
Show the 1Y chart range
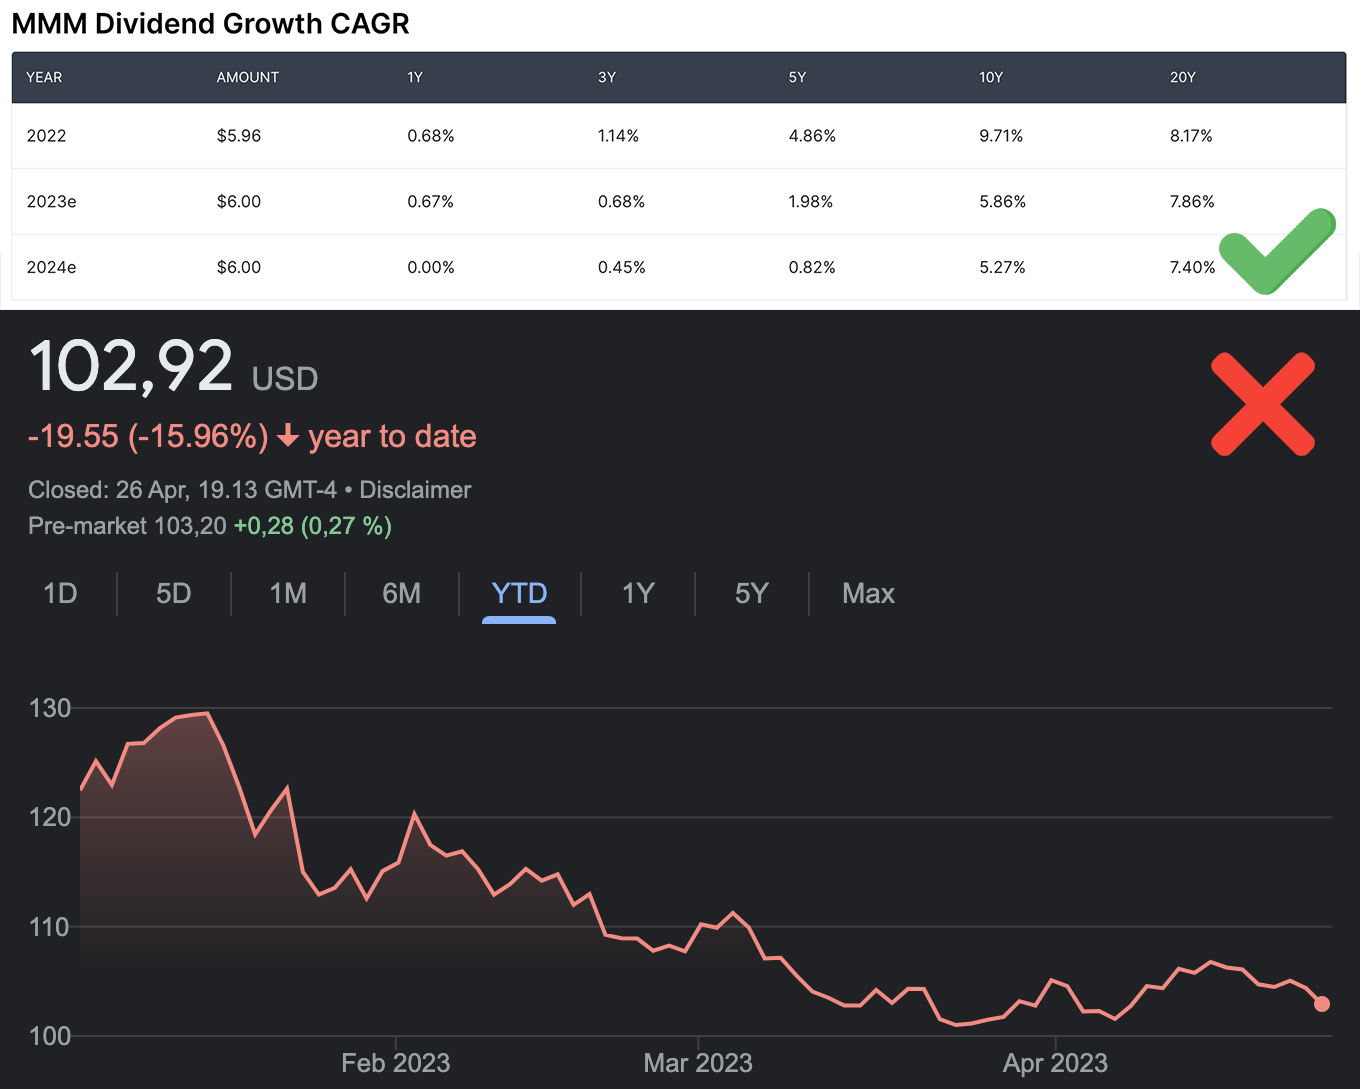coord(637,593)
